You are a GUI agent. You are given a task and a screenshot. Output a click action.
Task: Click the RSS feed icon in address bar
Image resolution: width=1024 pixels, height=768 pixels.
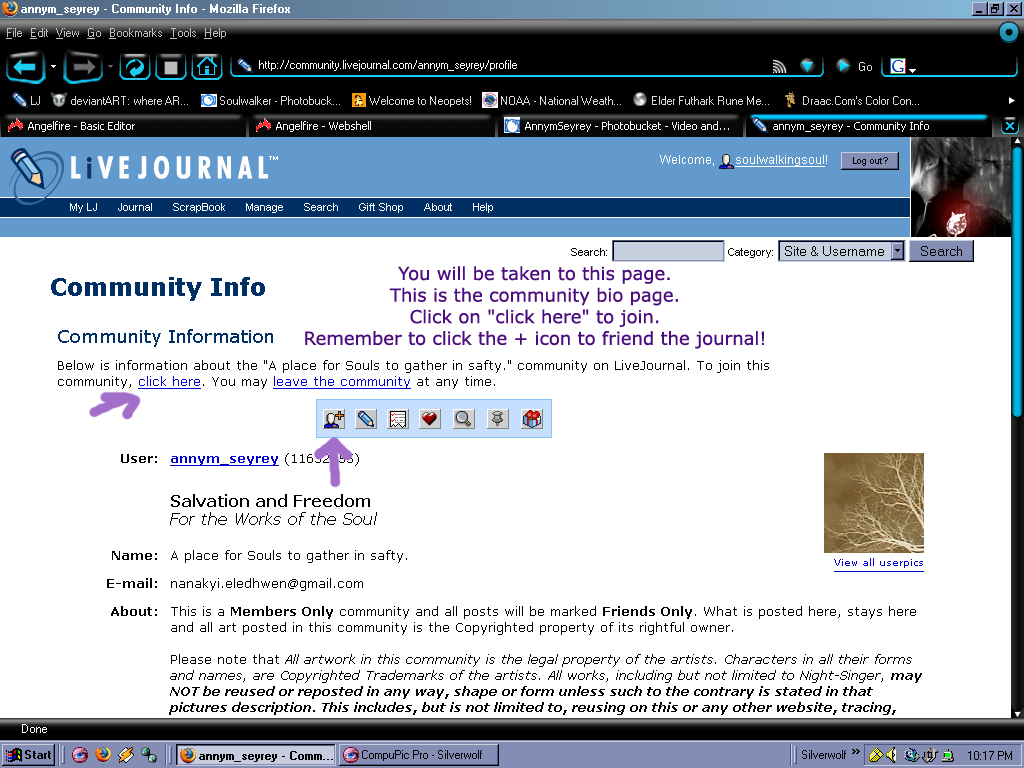point(779,66)
